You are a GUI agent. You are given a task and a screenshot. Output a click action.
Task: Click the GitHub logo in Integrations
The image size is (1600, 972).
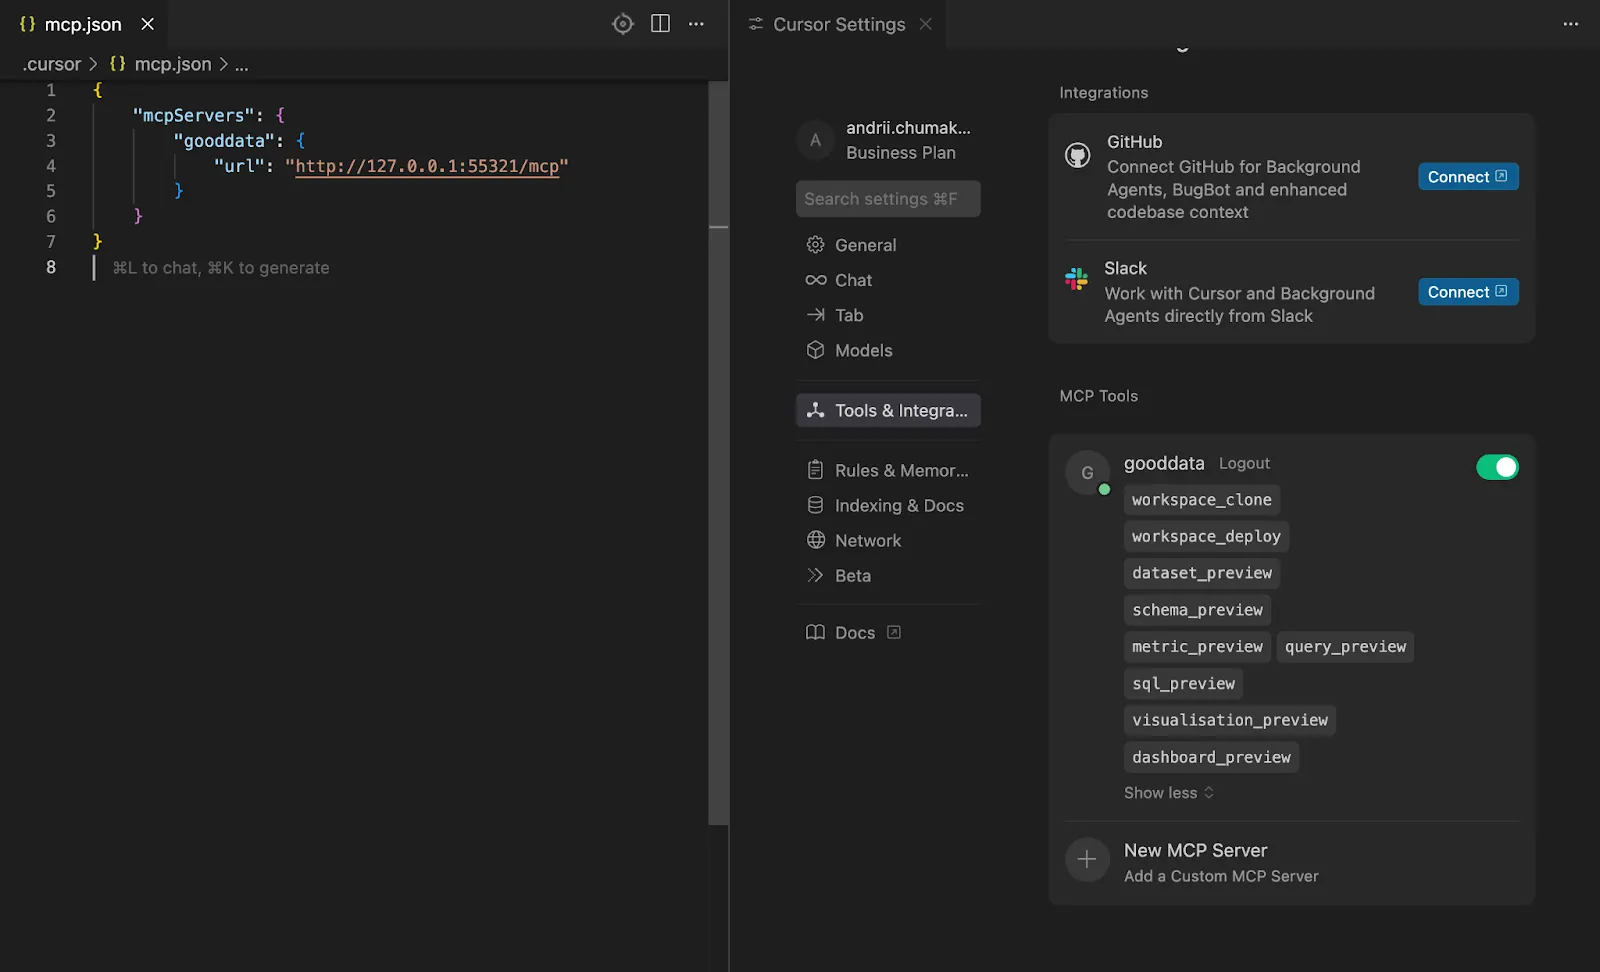point(1077,155)
